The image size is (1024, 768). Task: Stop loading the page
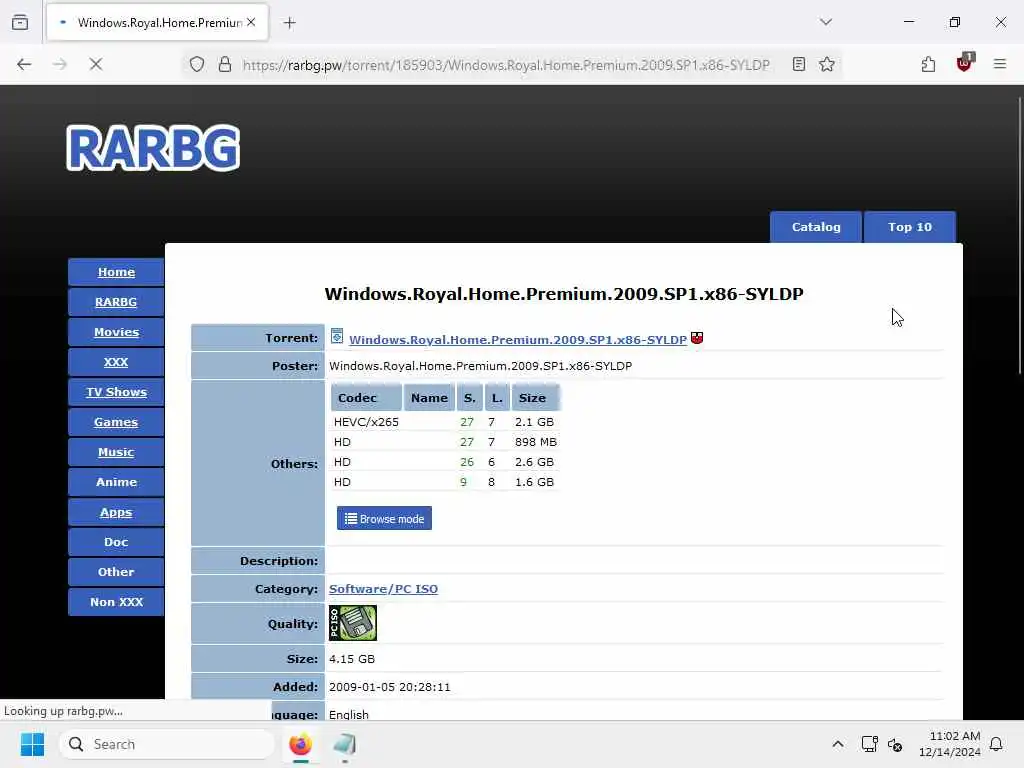[96, 64]
